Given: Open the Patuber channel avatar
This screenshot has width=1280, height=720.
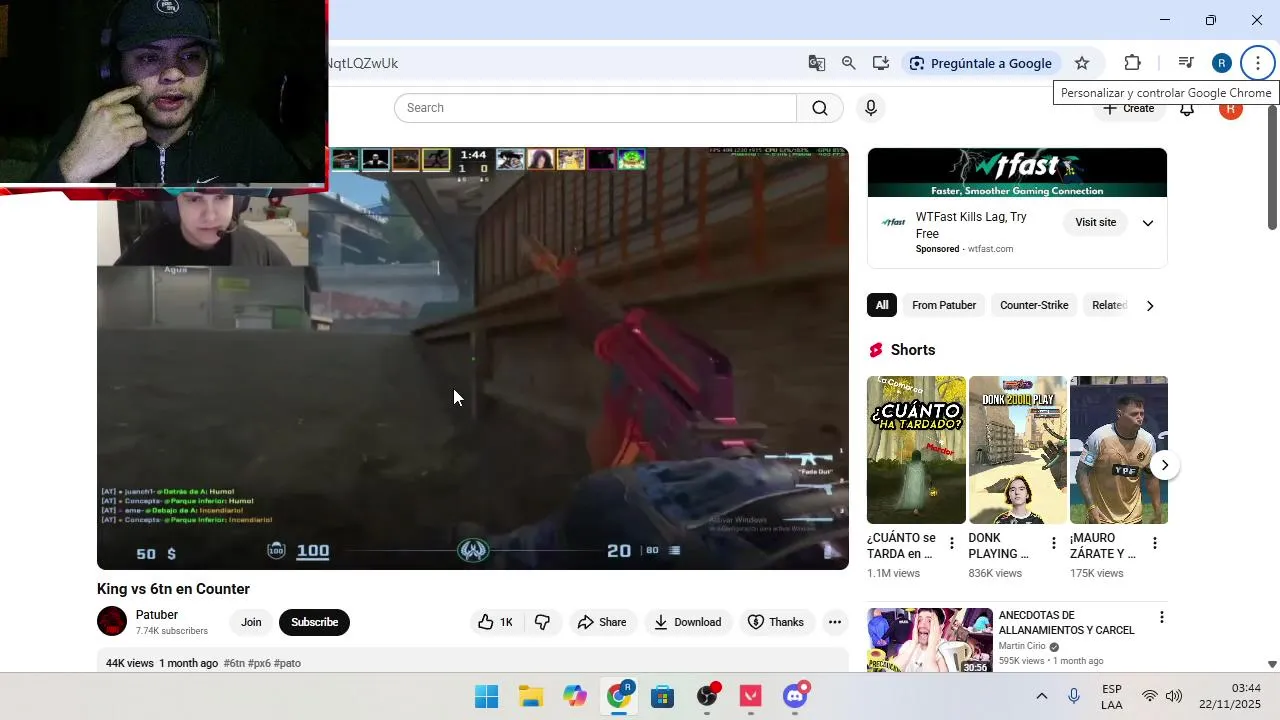Looking at the screenshot, I should coord(112,621).
